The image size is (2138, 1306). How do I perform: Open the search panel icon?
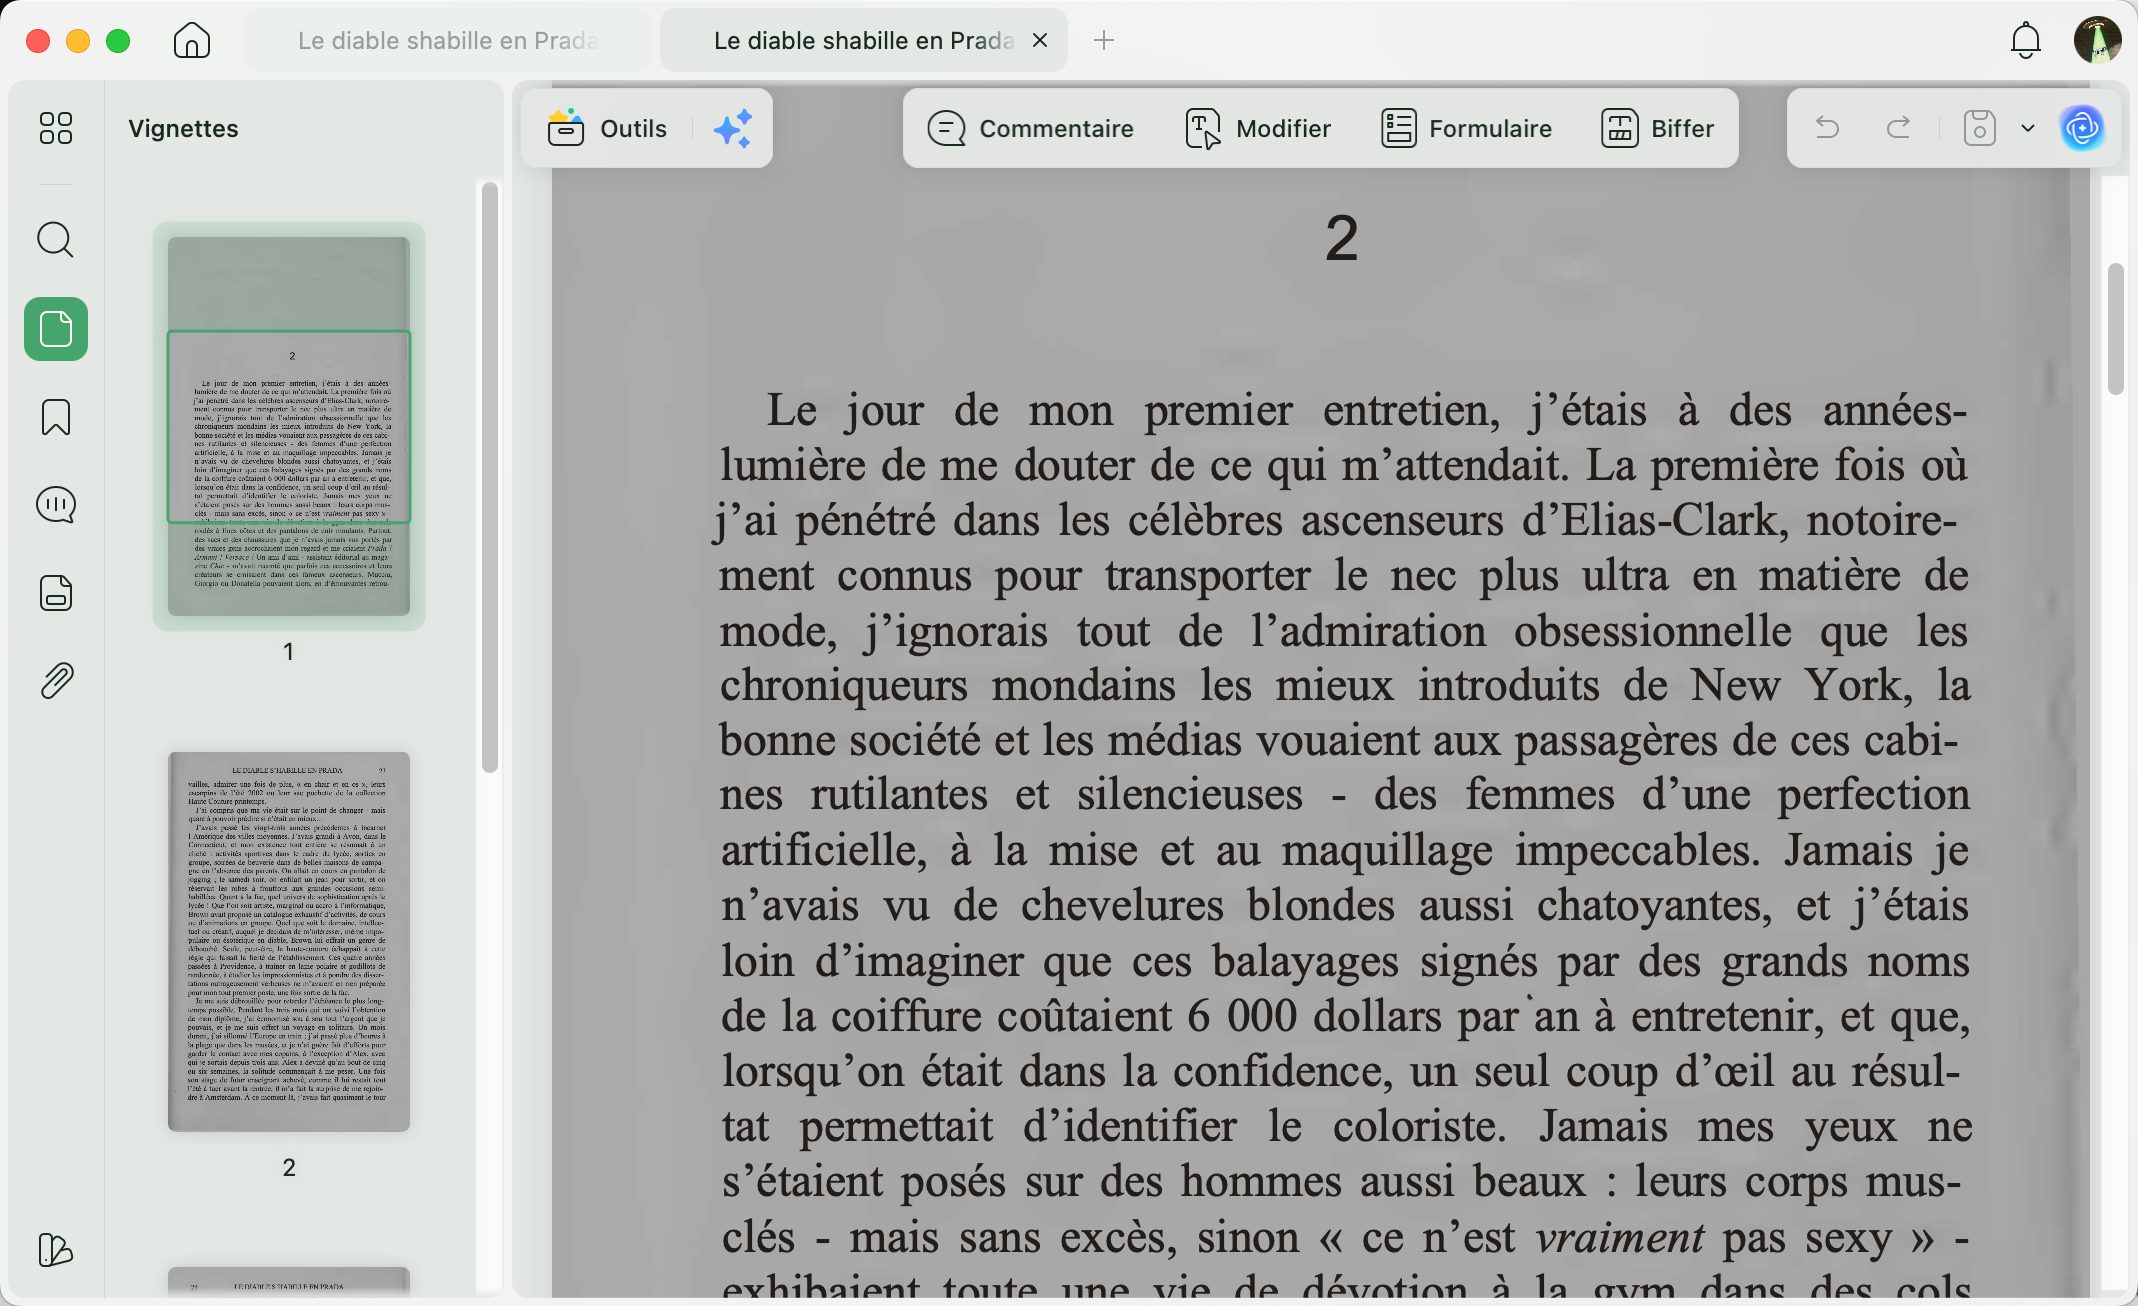pyautogui.click(x=56, y=240)
